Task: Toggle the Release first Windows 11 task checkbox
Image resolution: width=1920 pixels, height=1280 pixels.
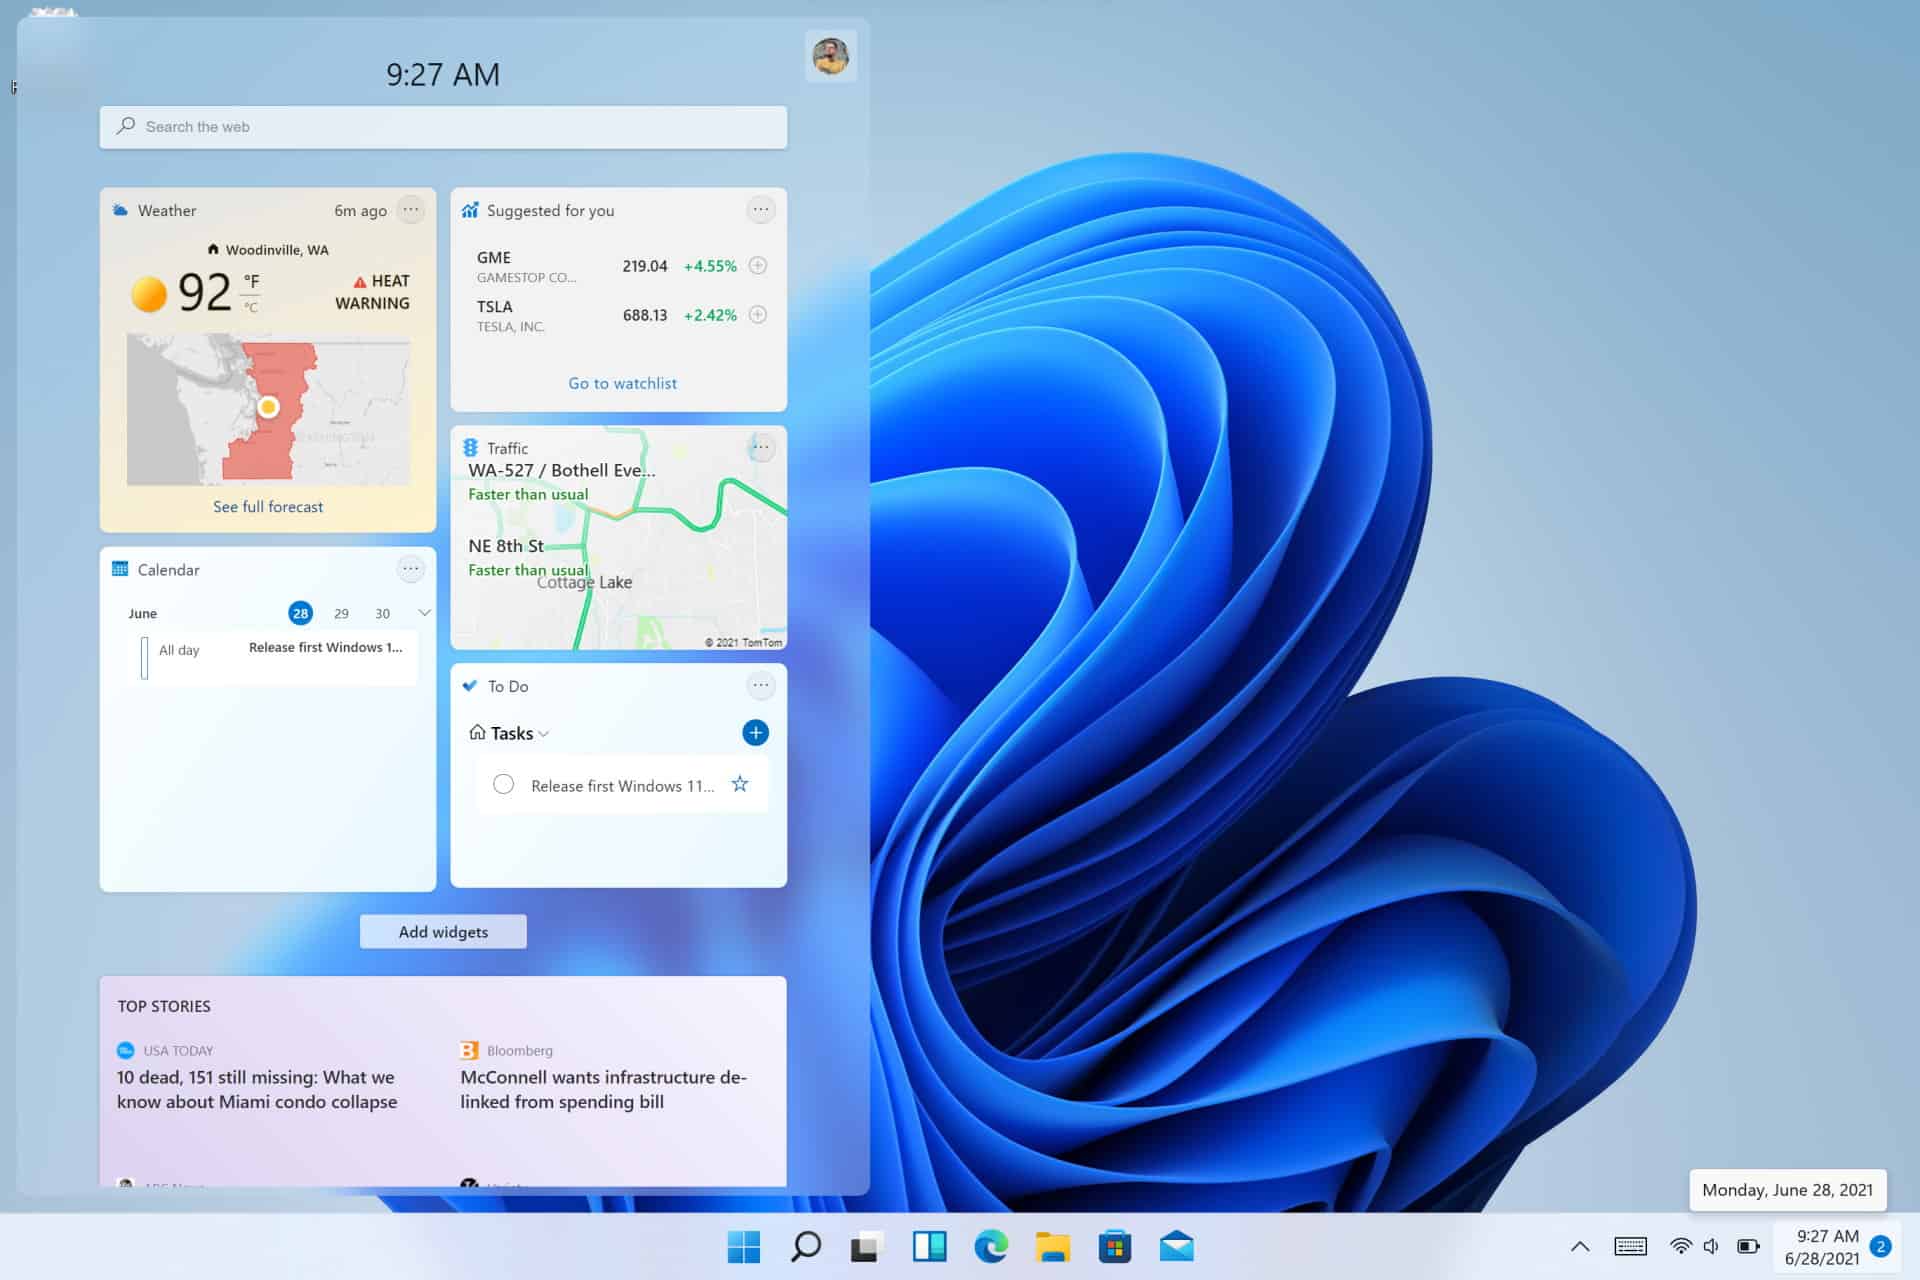Action: [503, 784]
